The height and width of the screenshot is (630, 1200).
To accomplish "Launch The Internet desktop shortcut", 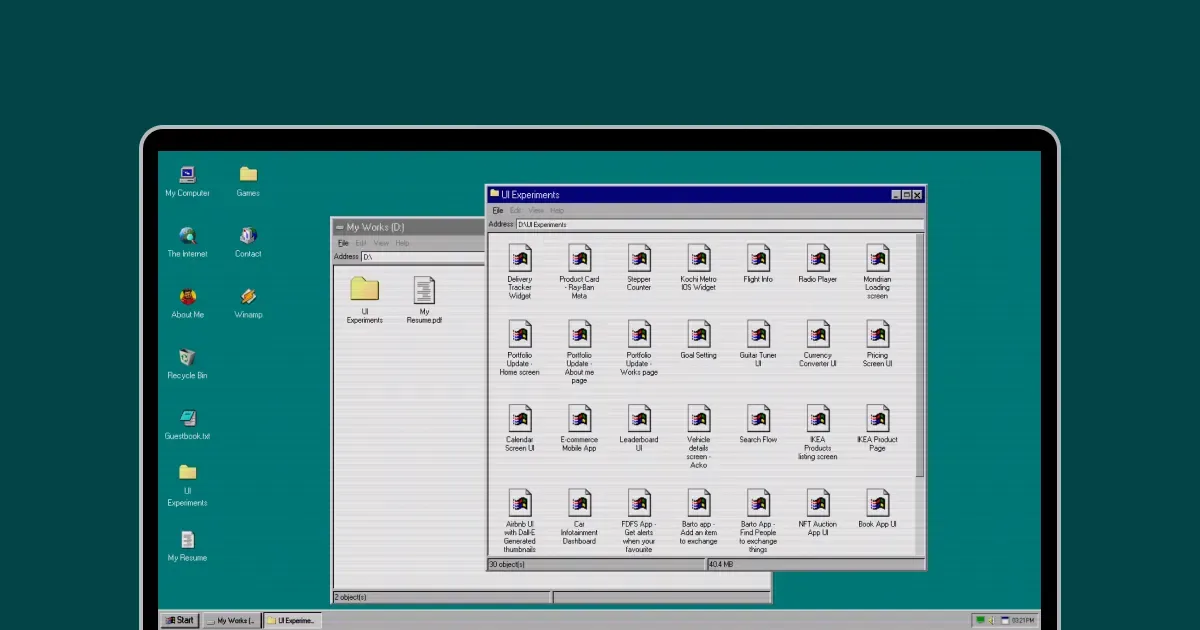I will 188,242.
